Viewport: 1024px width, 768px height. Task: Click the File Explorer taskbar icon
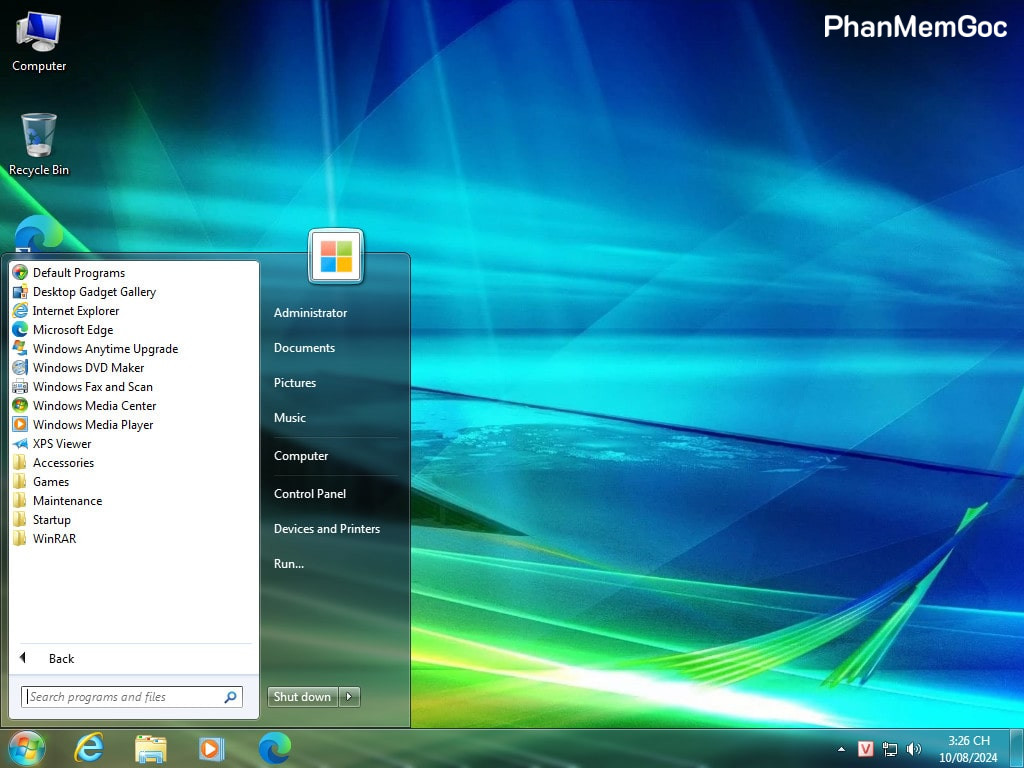pyautogui.click(x=151, y=748)
